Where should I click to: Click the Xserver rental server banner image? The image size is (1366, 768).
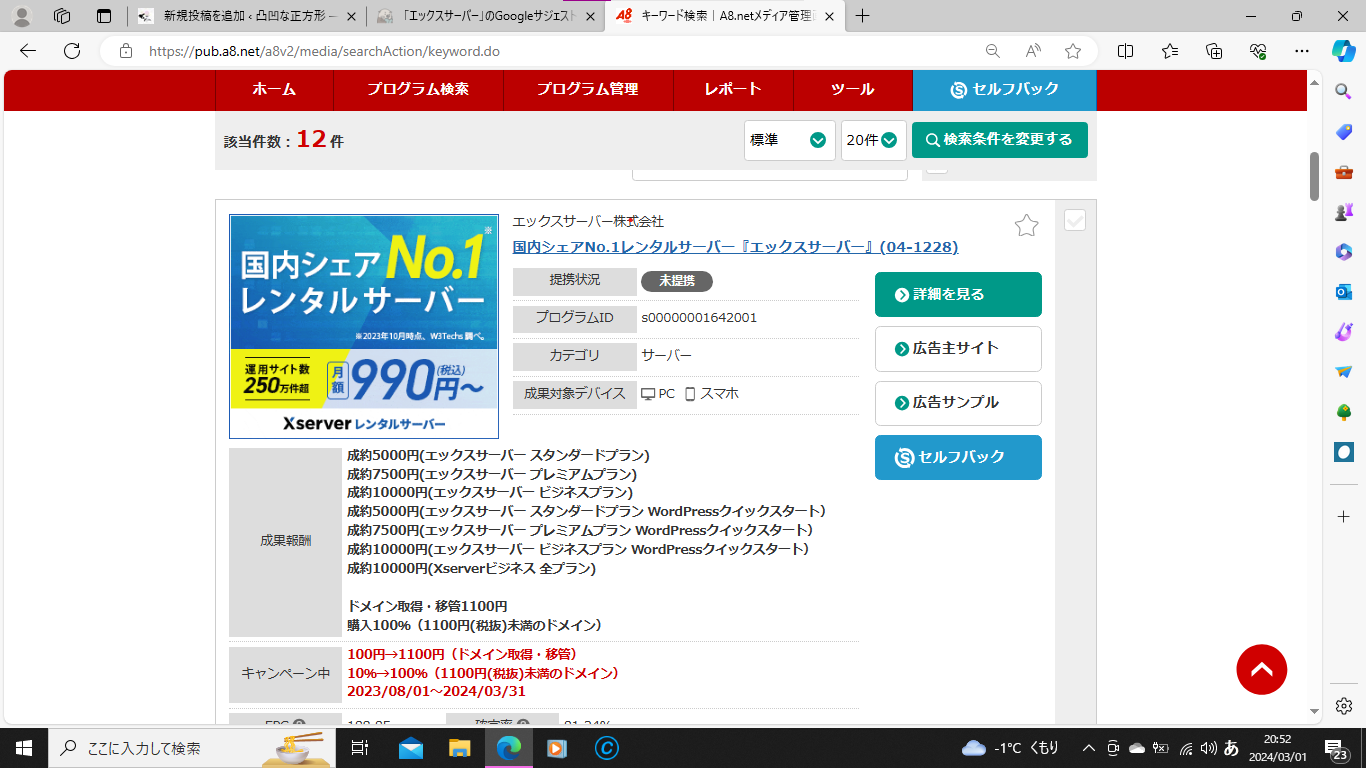pyautogui.click(x=364, y=326)
